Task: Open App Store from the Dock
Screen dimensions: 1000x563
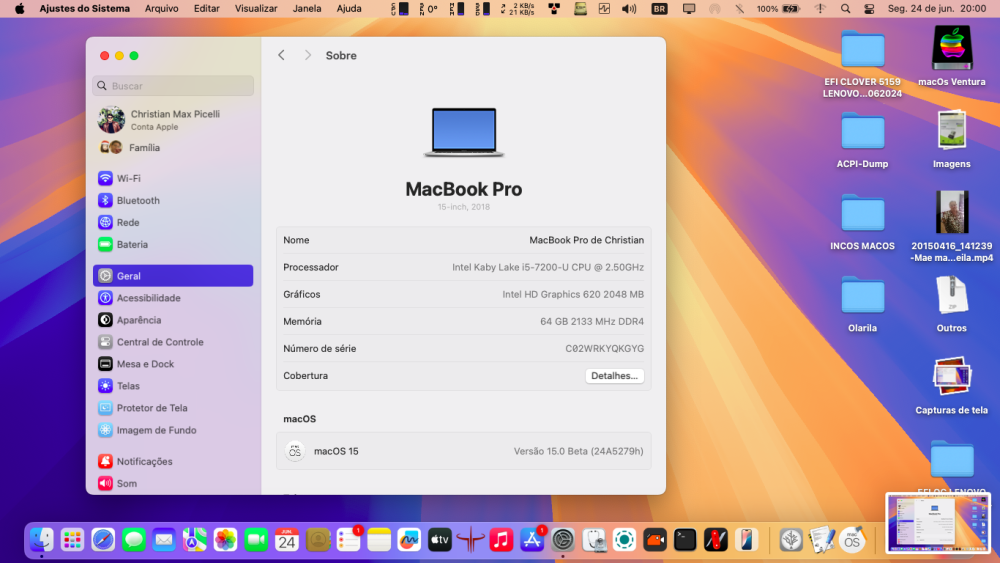Action: click(532, 540)
